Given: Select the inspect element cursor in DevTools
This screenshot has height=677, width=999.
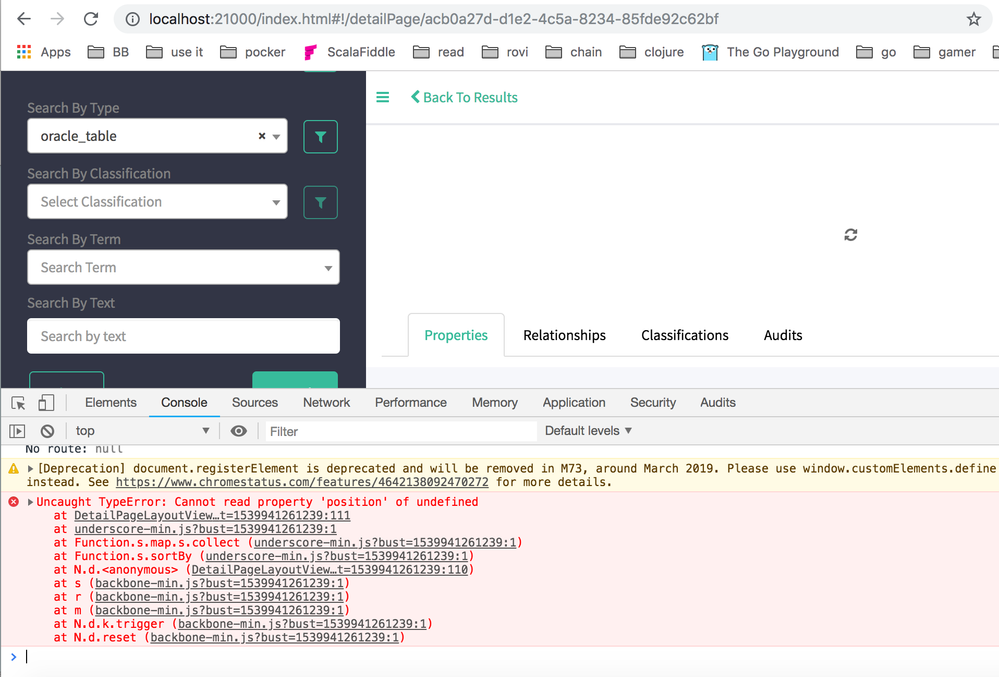Looking at the screenshot, I should coord(16,401).
